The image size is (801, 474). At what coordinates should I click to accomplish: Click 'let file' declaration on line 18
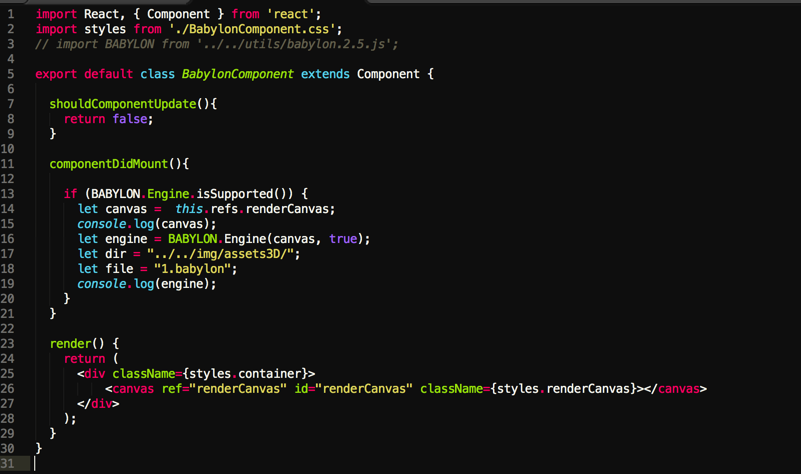[105, 269]
